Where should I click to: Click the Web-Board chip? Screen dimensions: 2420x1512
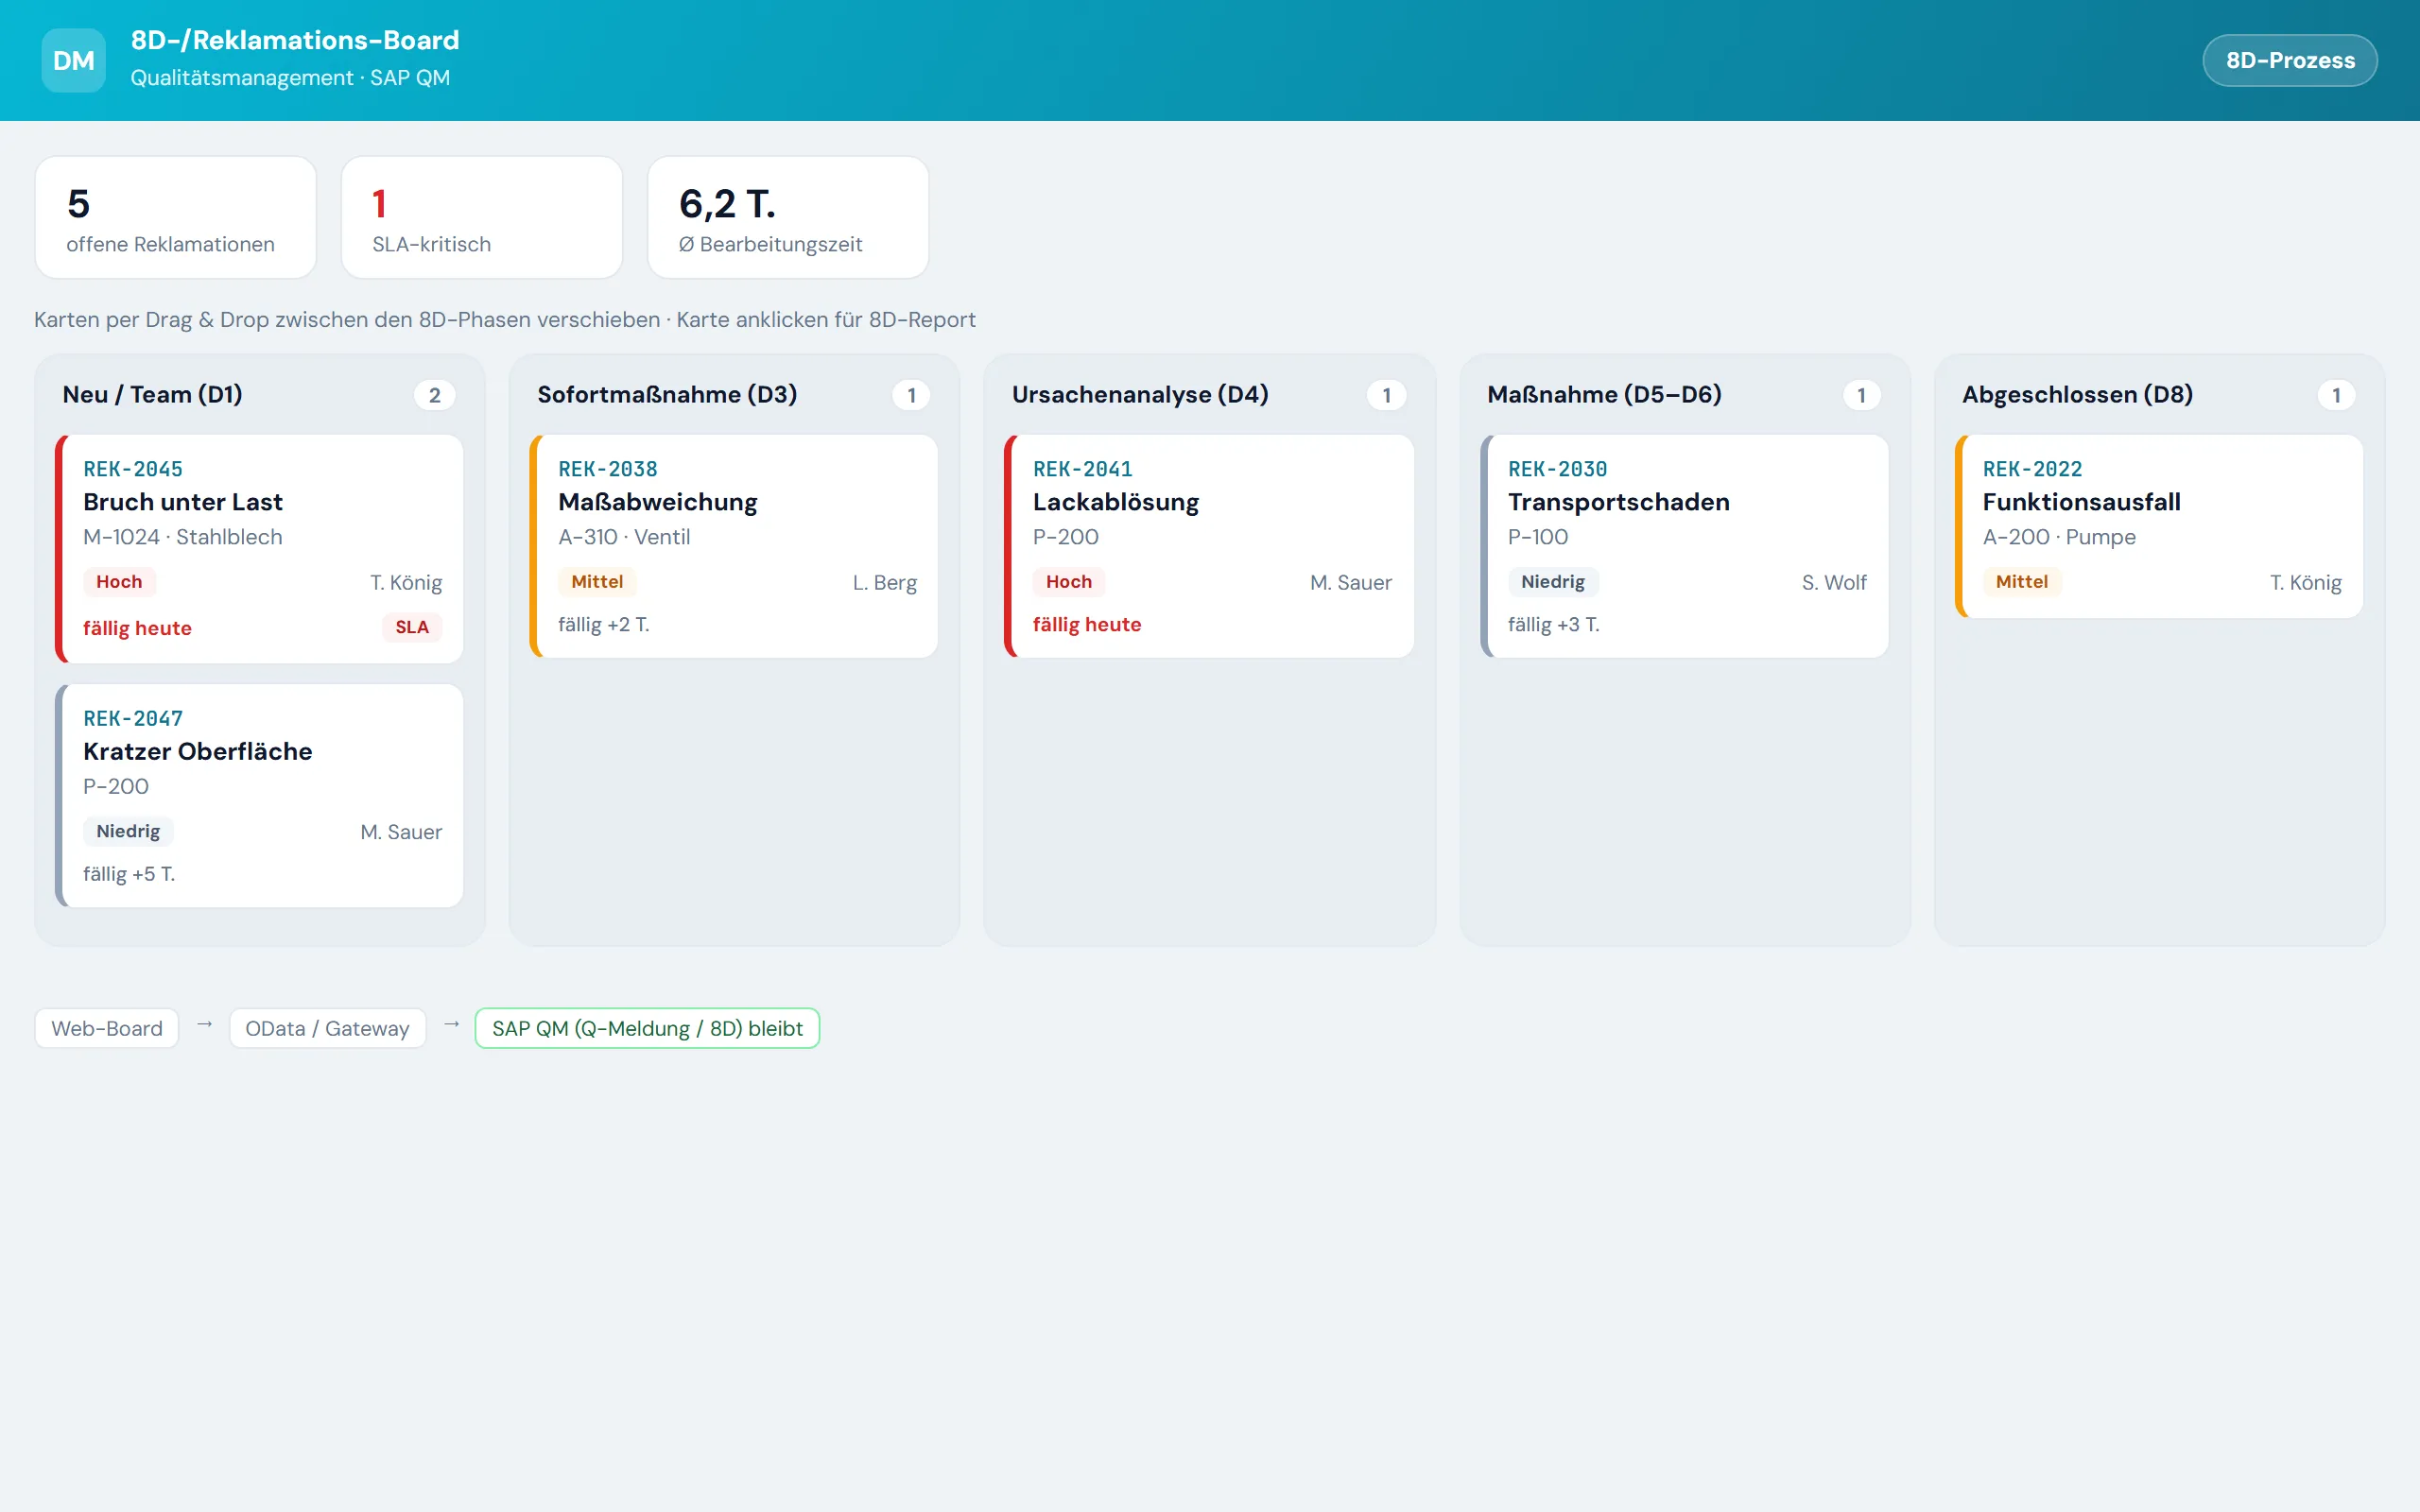pyautogui.click(x=107, y=1028)
